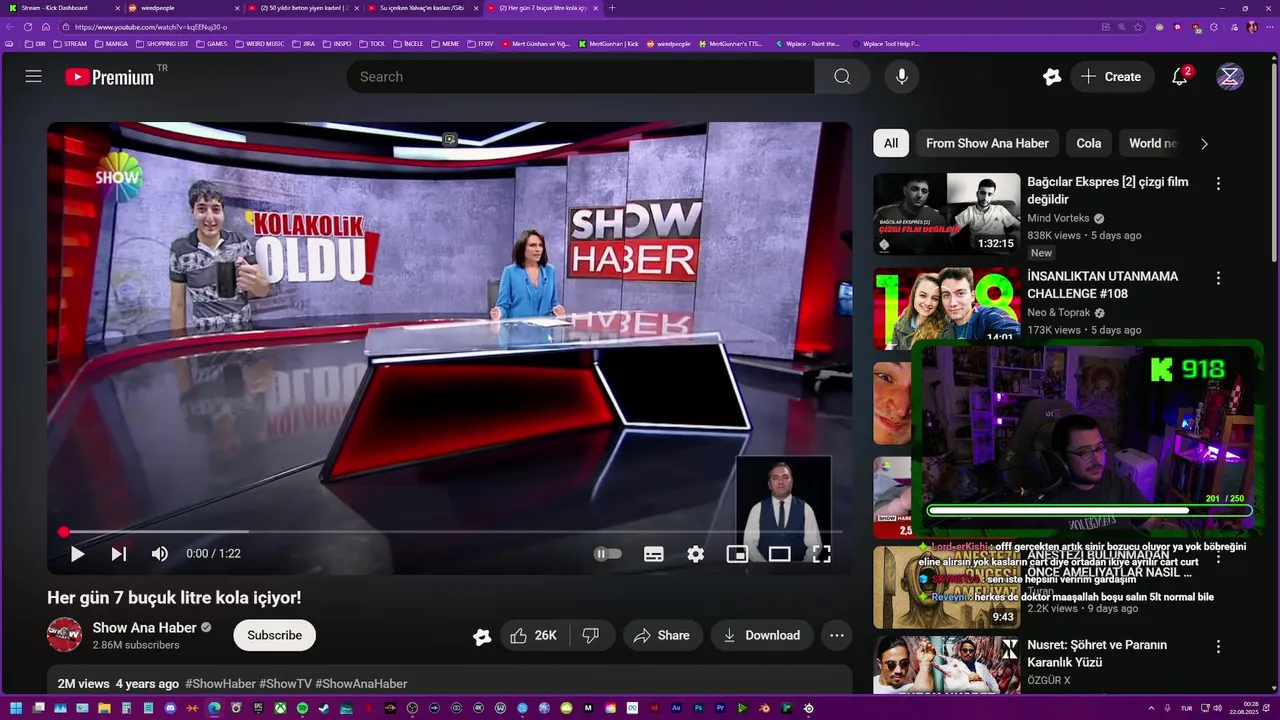Reload the page

click(28, 27)
